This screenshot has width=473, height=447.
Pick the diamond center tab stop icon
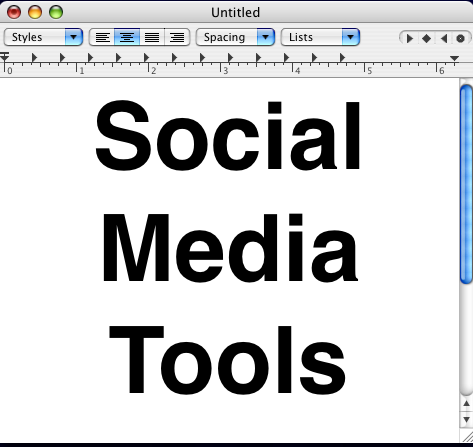click(426, 39)
